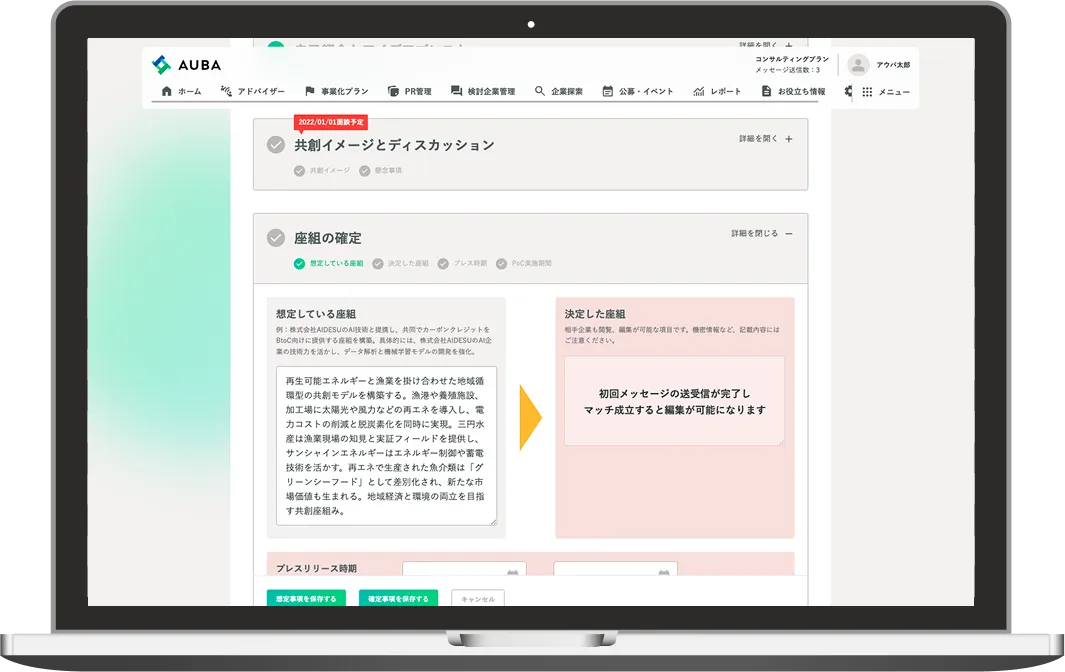This screenshot has width=1065, height=672.
Task: Click the AUBA logo
Action: point(186,65)
